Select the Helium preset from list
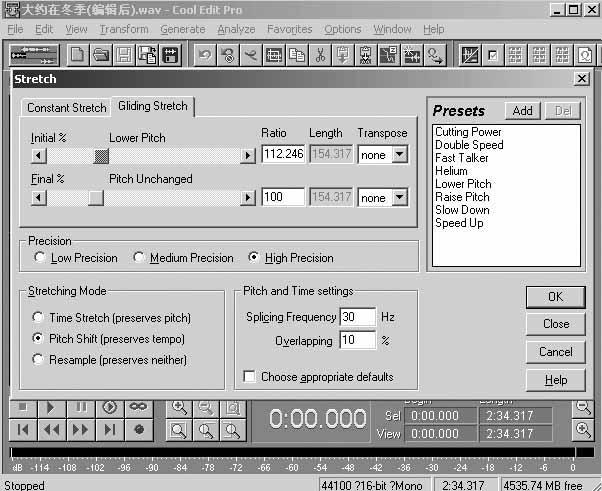The width and height of the screenshot is (602, 491). [x=451, y=171]
